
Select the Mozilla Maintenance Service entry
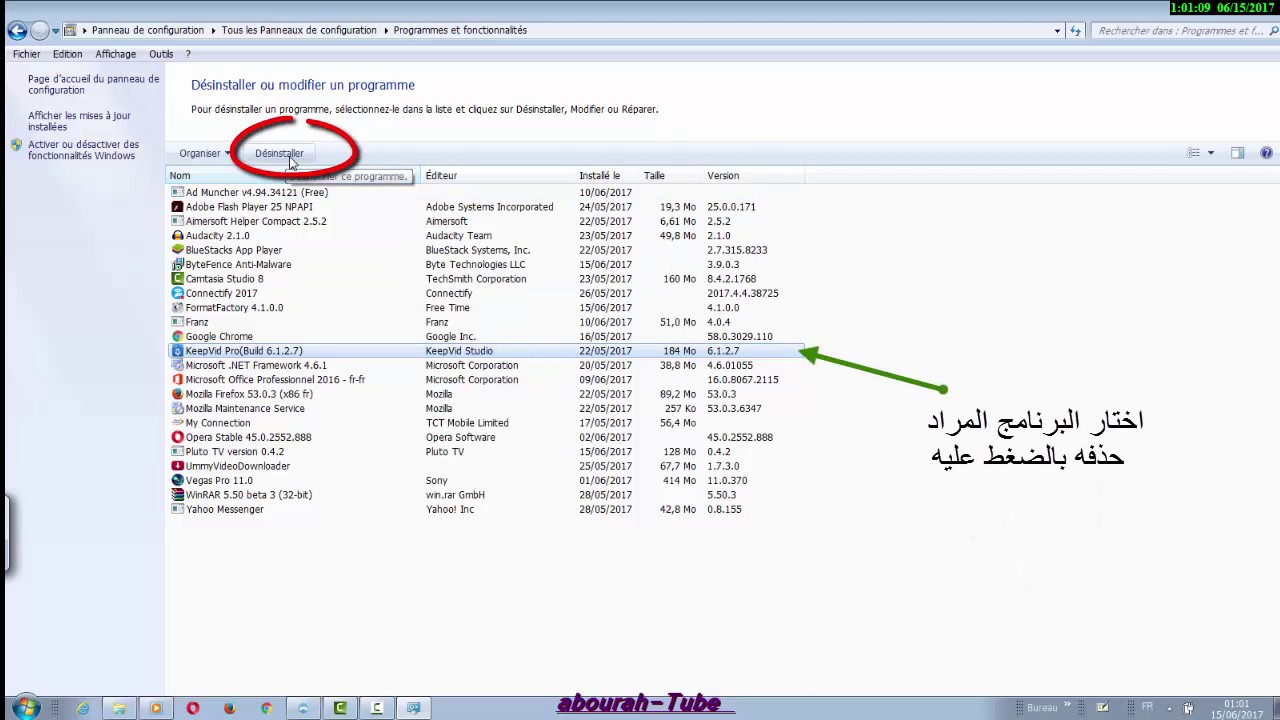[245, 409]
